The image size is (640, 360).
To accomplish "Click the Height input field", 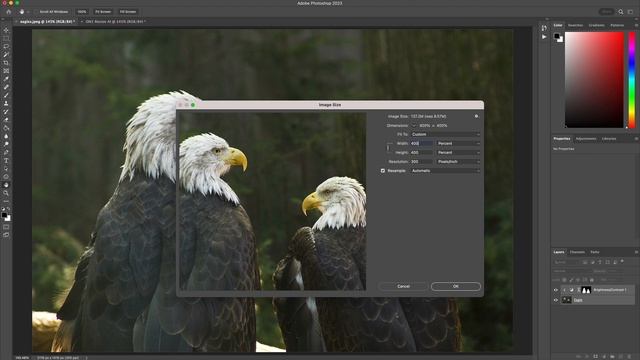I will 422,152.
